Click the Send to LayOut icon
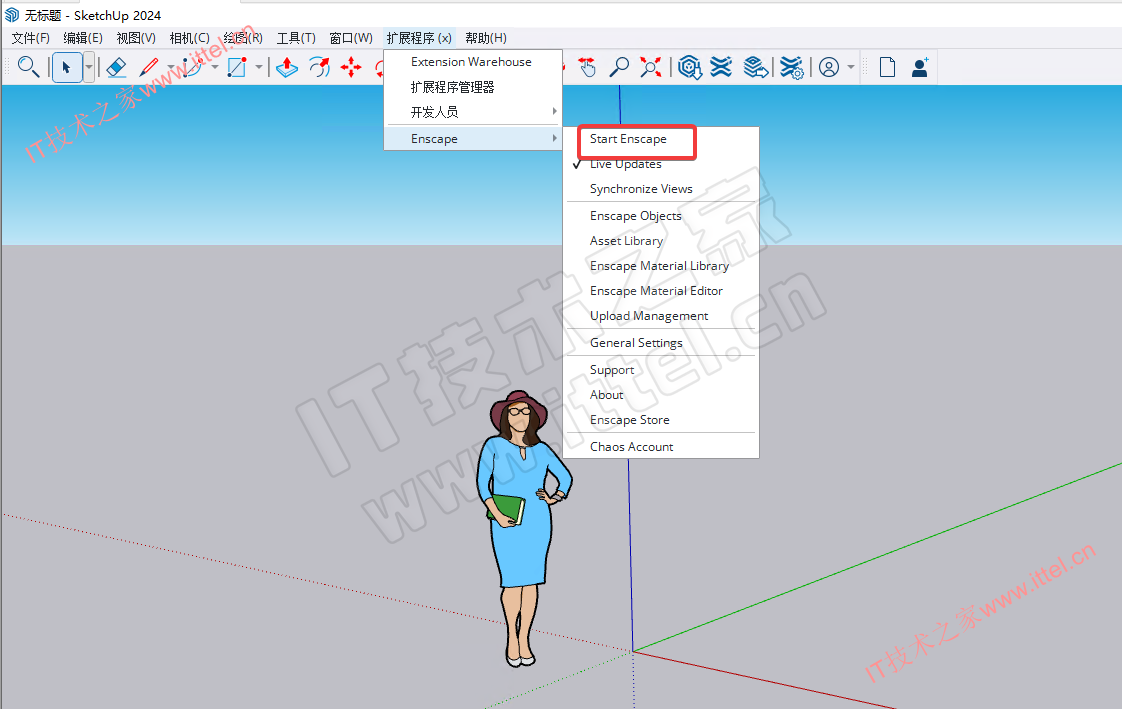The image size is (1122, 709). click(756, 67)
